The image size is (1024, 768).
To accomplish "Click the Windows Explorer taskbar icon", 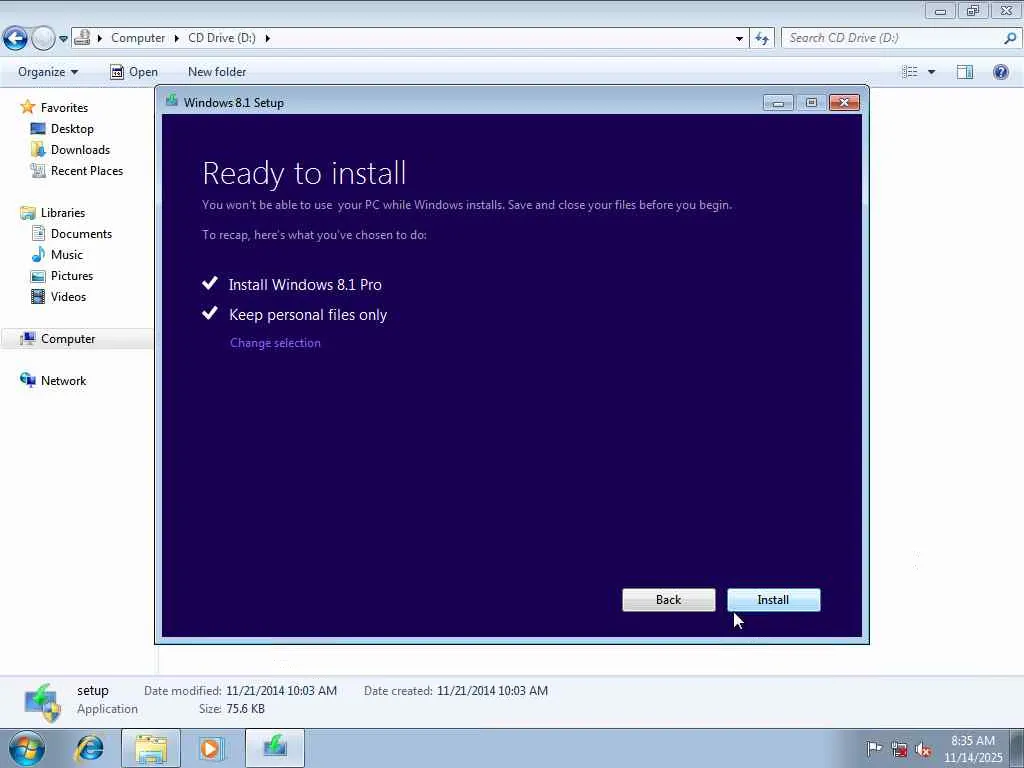I will (151, 748).
